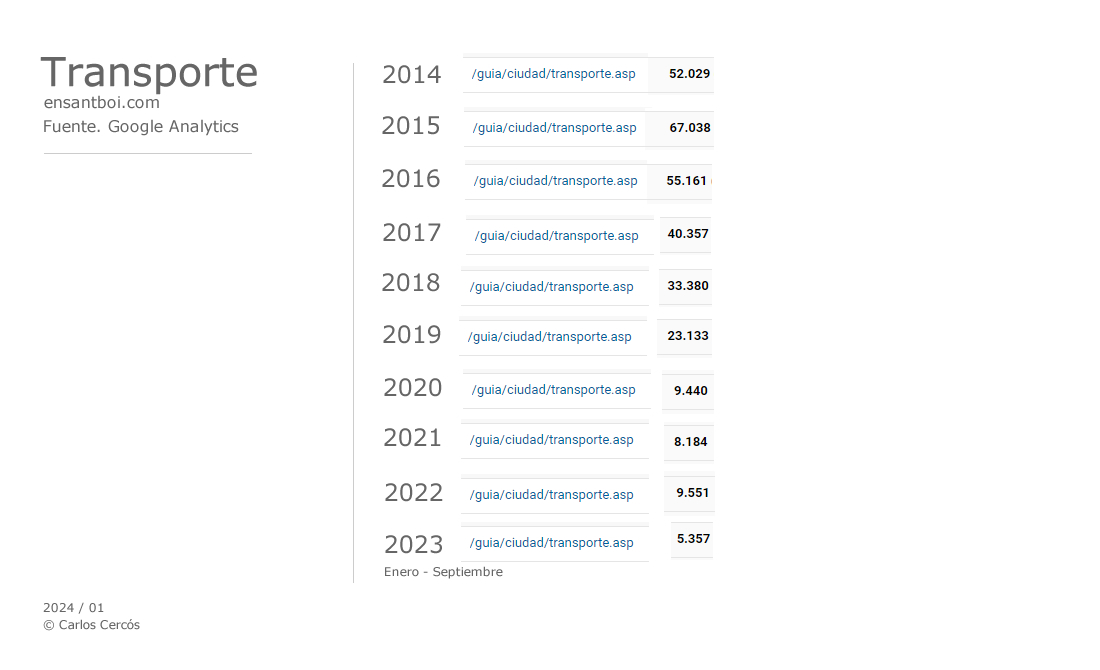Screen dimensions: 1100x670
Task: Open the 2019 transporte.asp link
Action: (x=549, y=337)
